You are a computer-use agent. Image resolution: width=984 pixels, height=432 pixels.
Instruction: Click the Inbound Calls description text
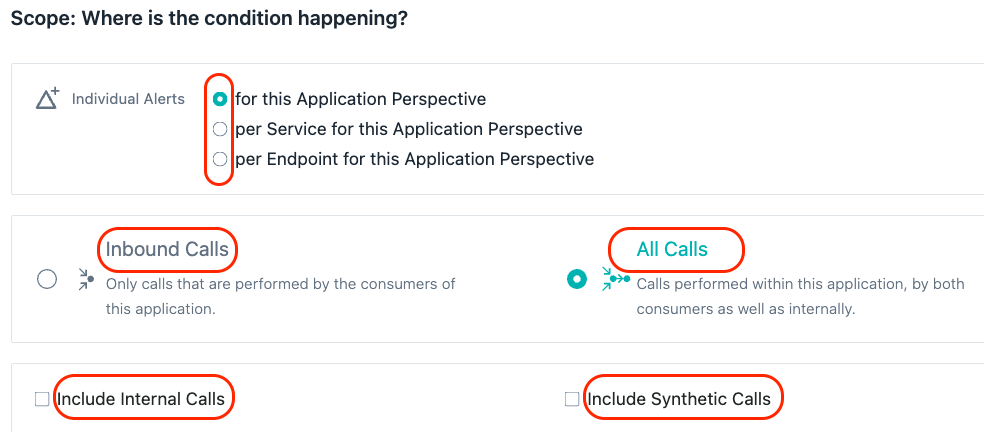281,296
